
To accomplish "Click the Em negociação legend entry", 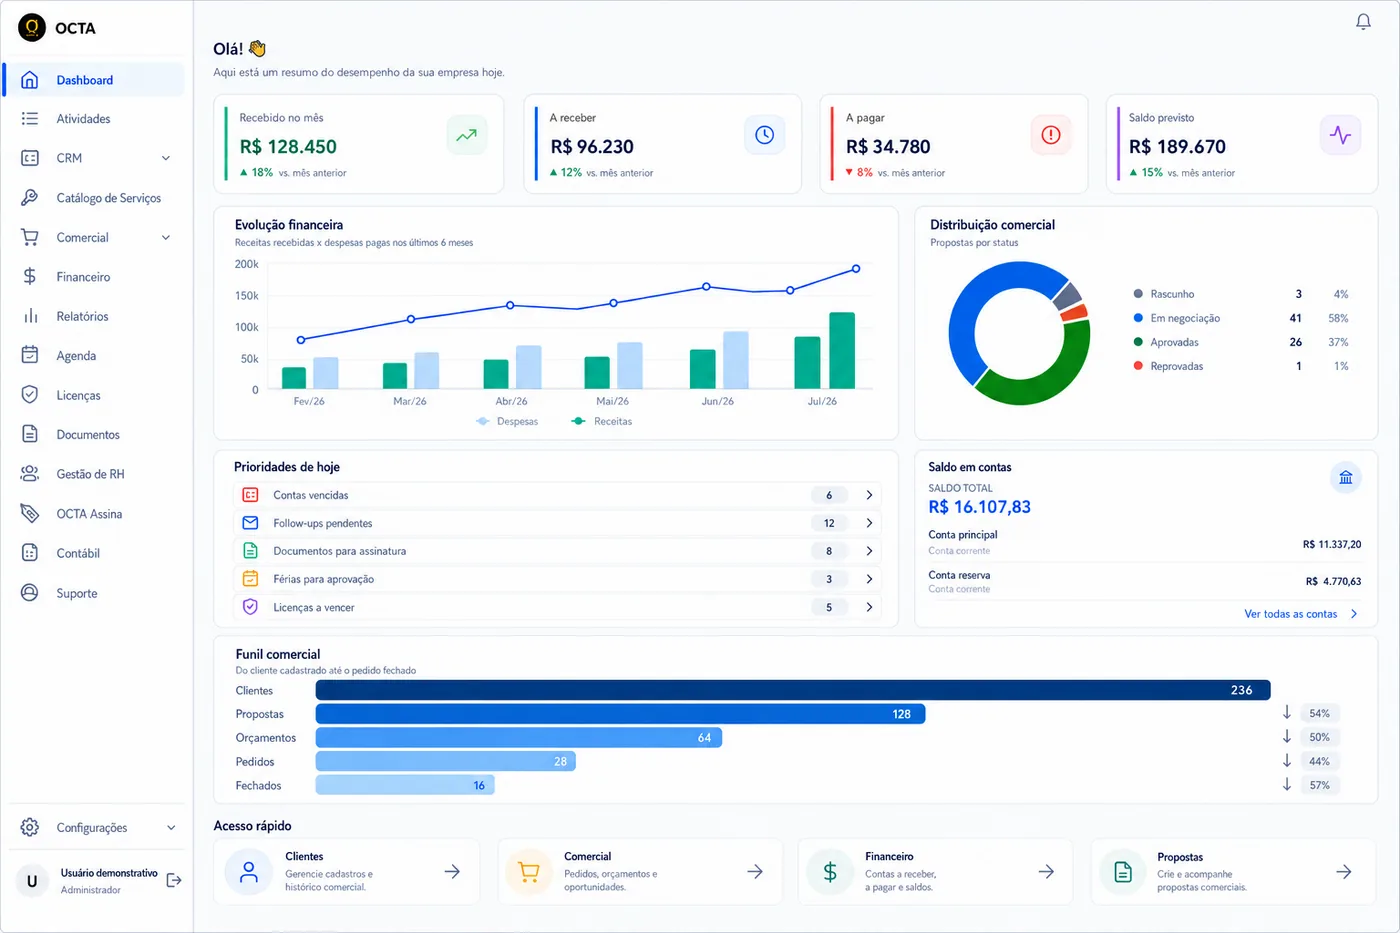I will (1240, 318).
